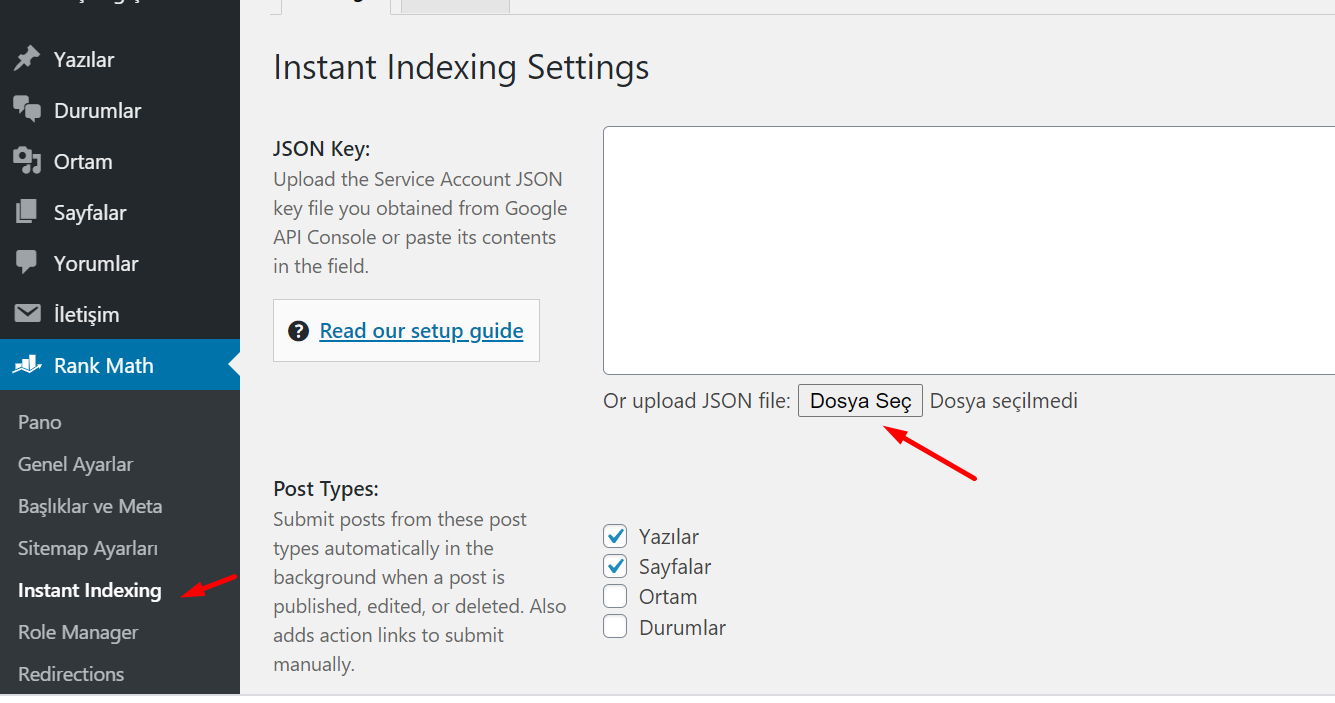
Task: Uncheck the Sayfalar post type checkbox
Action: point(615,566)
